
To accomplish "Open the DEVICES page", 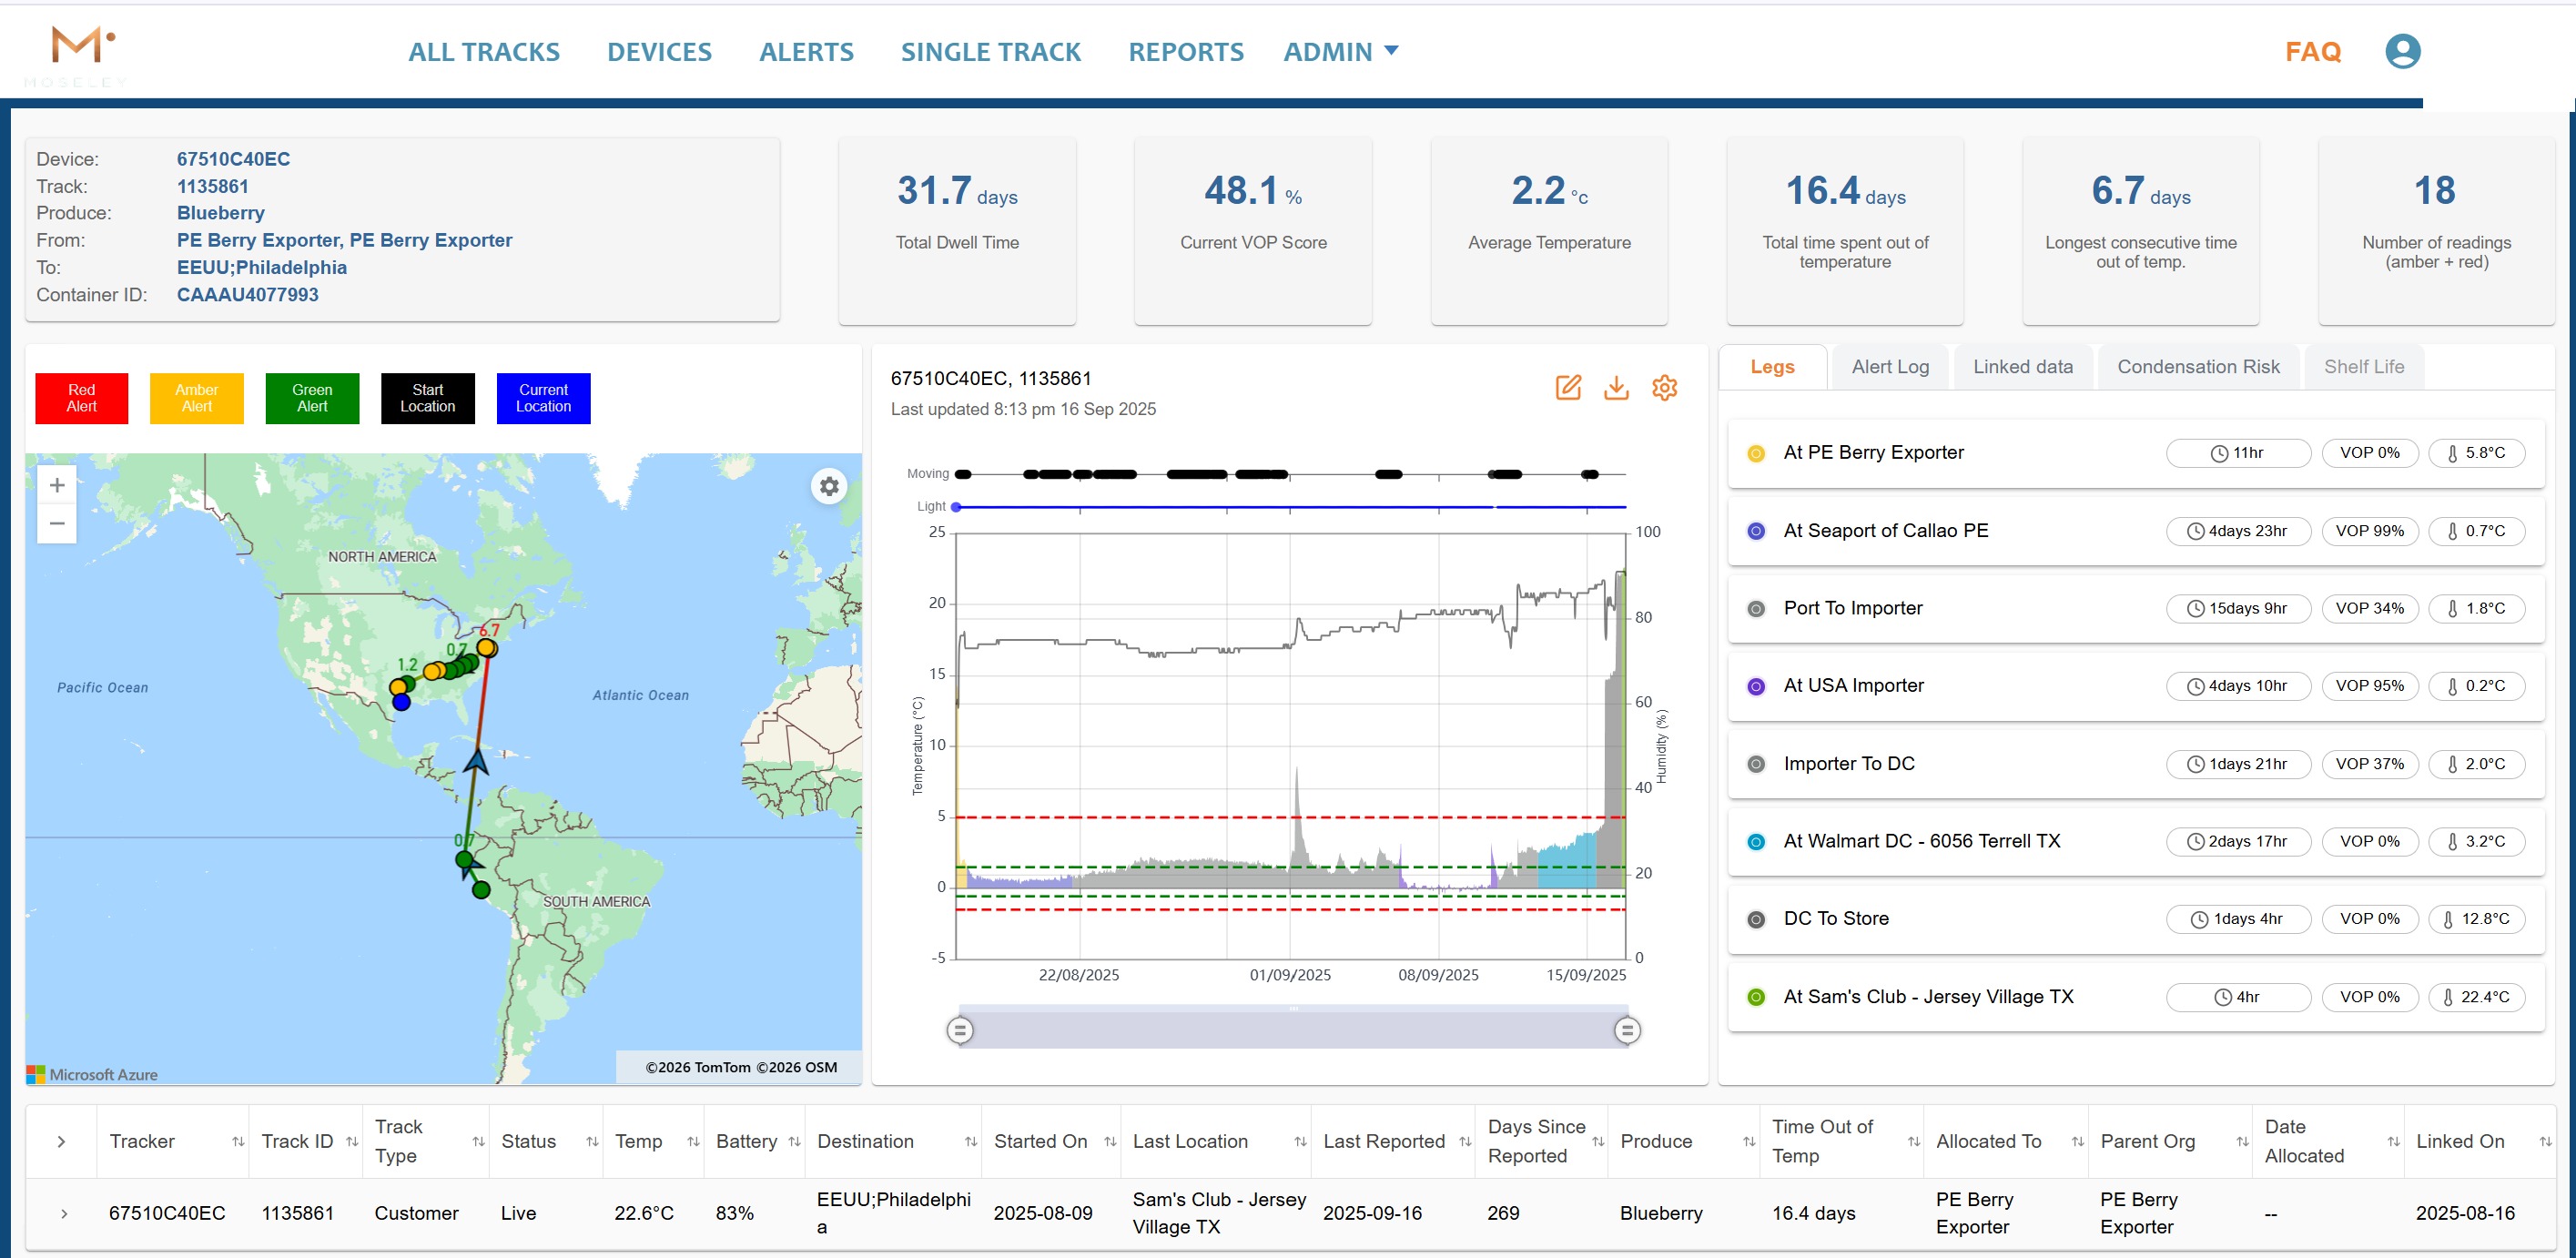I will (x=659, y=52).
